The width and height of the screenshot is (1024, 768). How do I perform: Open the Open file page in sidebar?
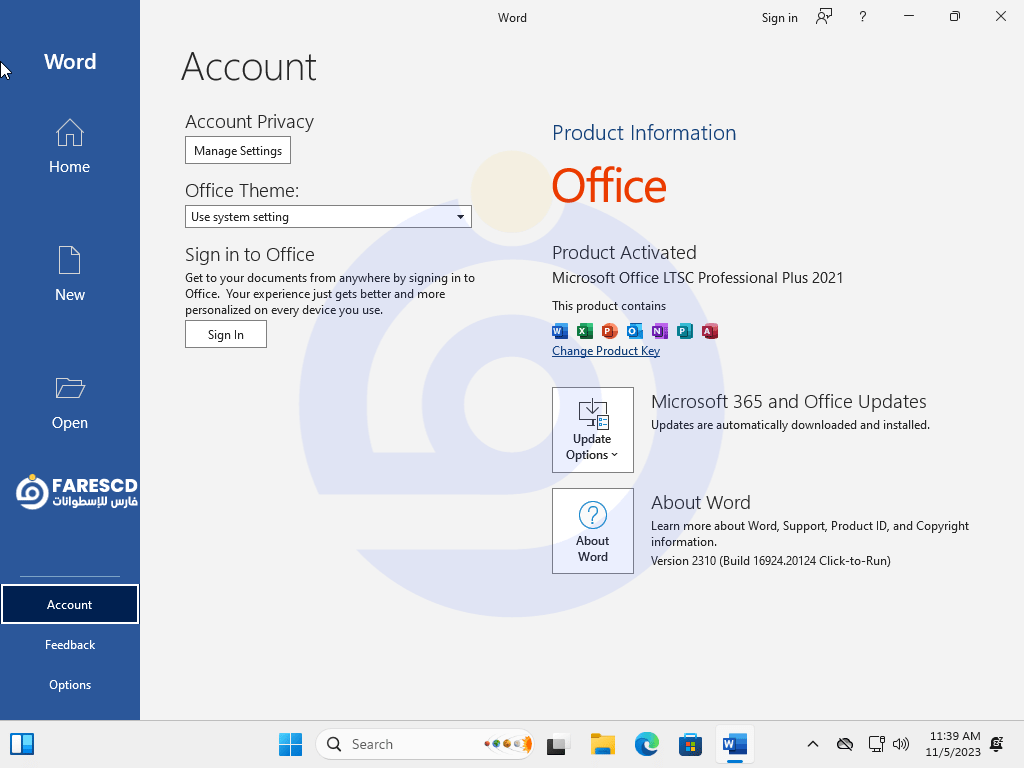69,403
